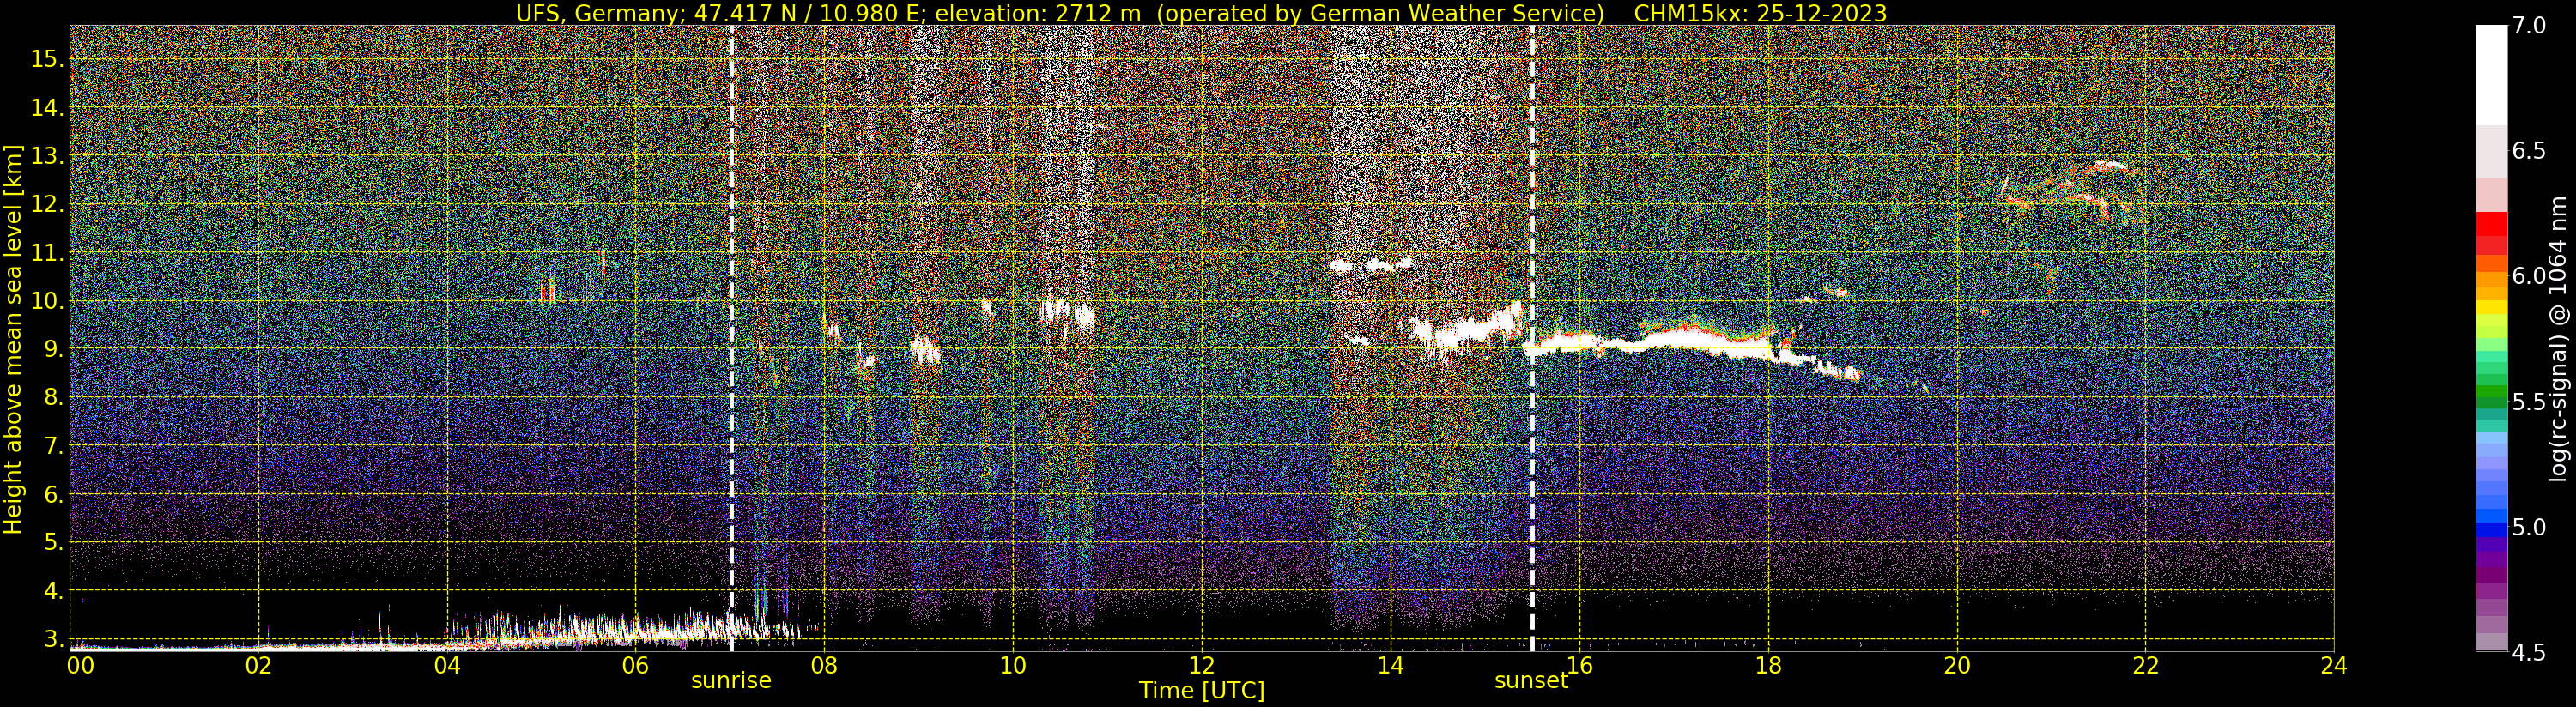Click the "9." tick on the height axis
The height and width of the screenshot is (707, 2576).
tap(53, 349)
